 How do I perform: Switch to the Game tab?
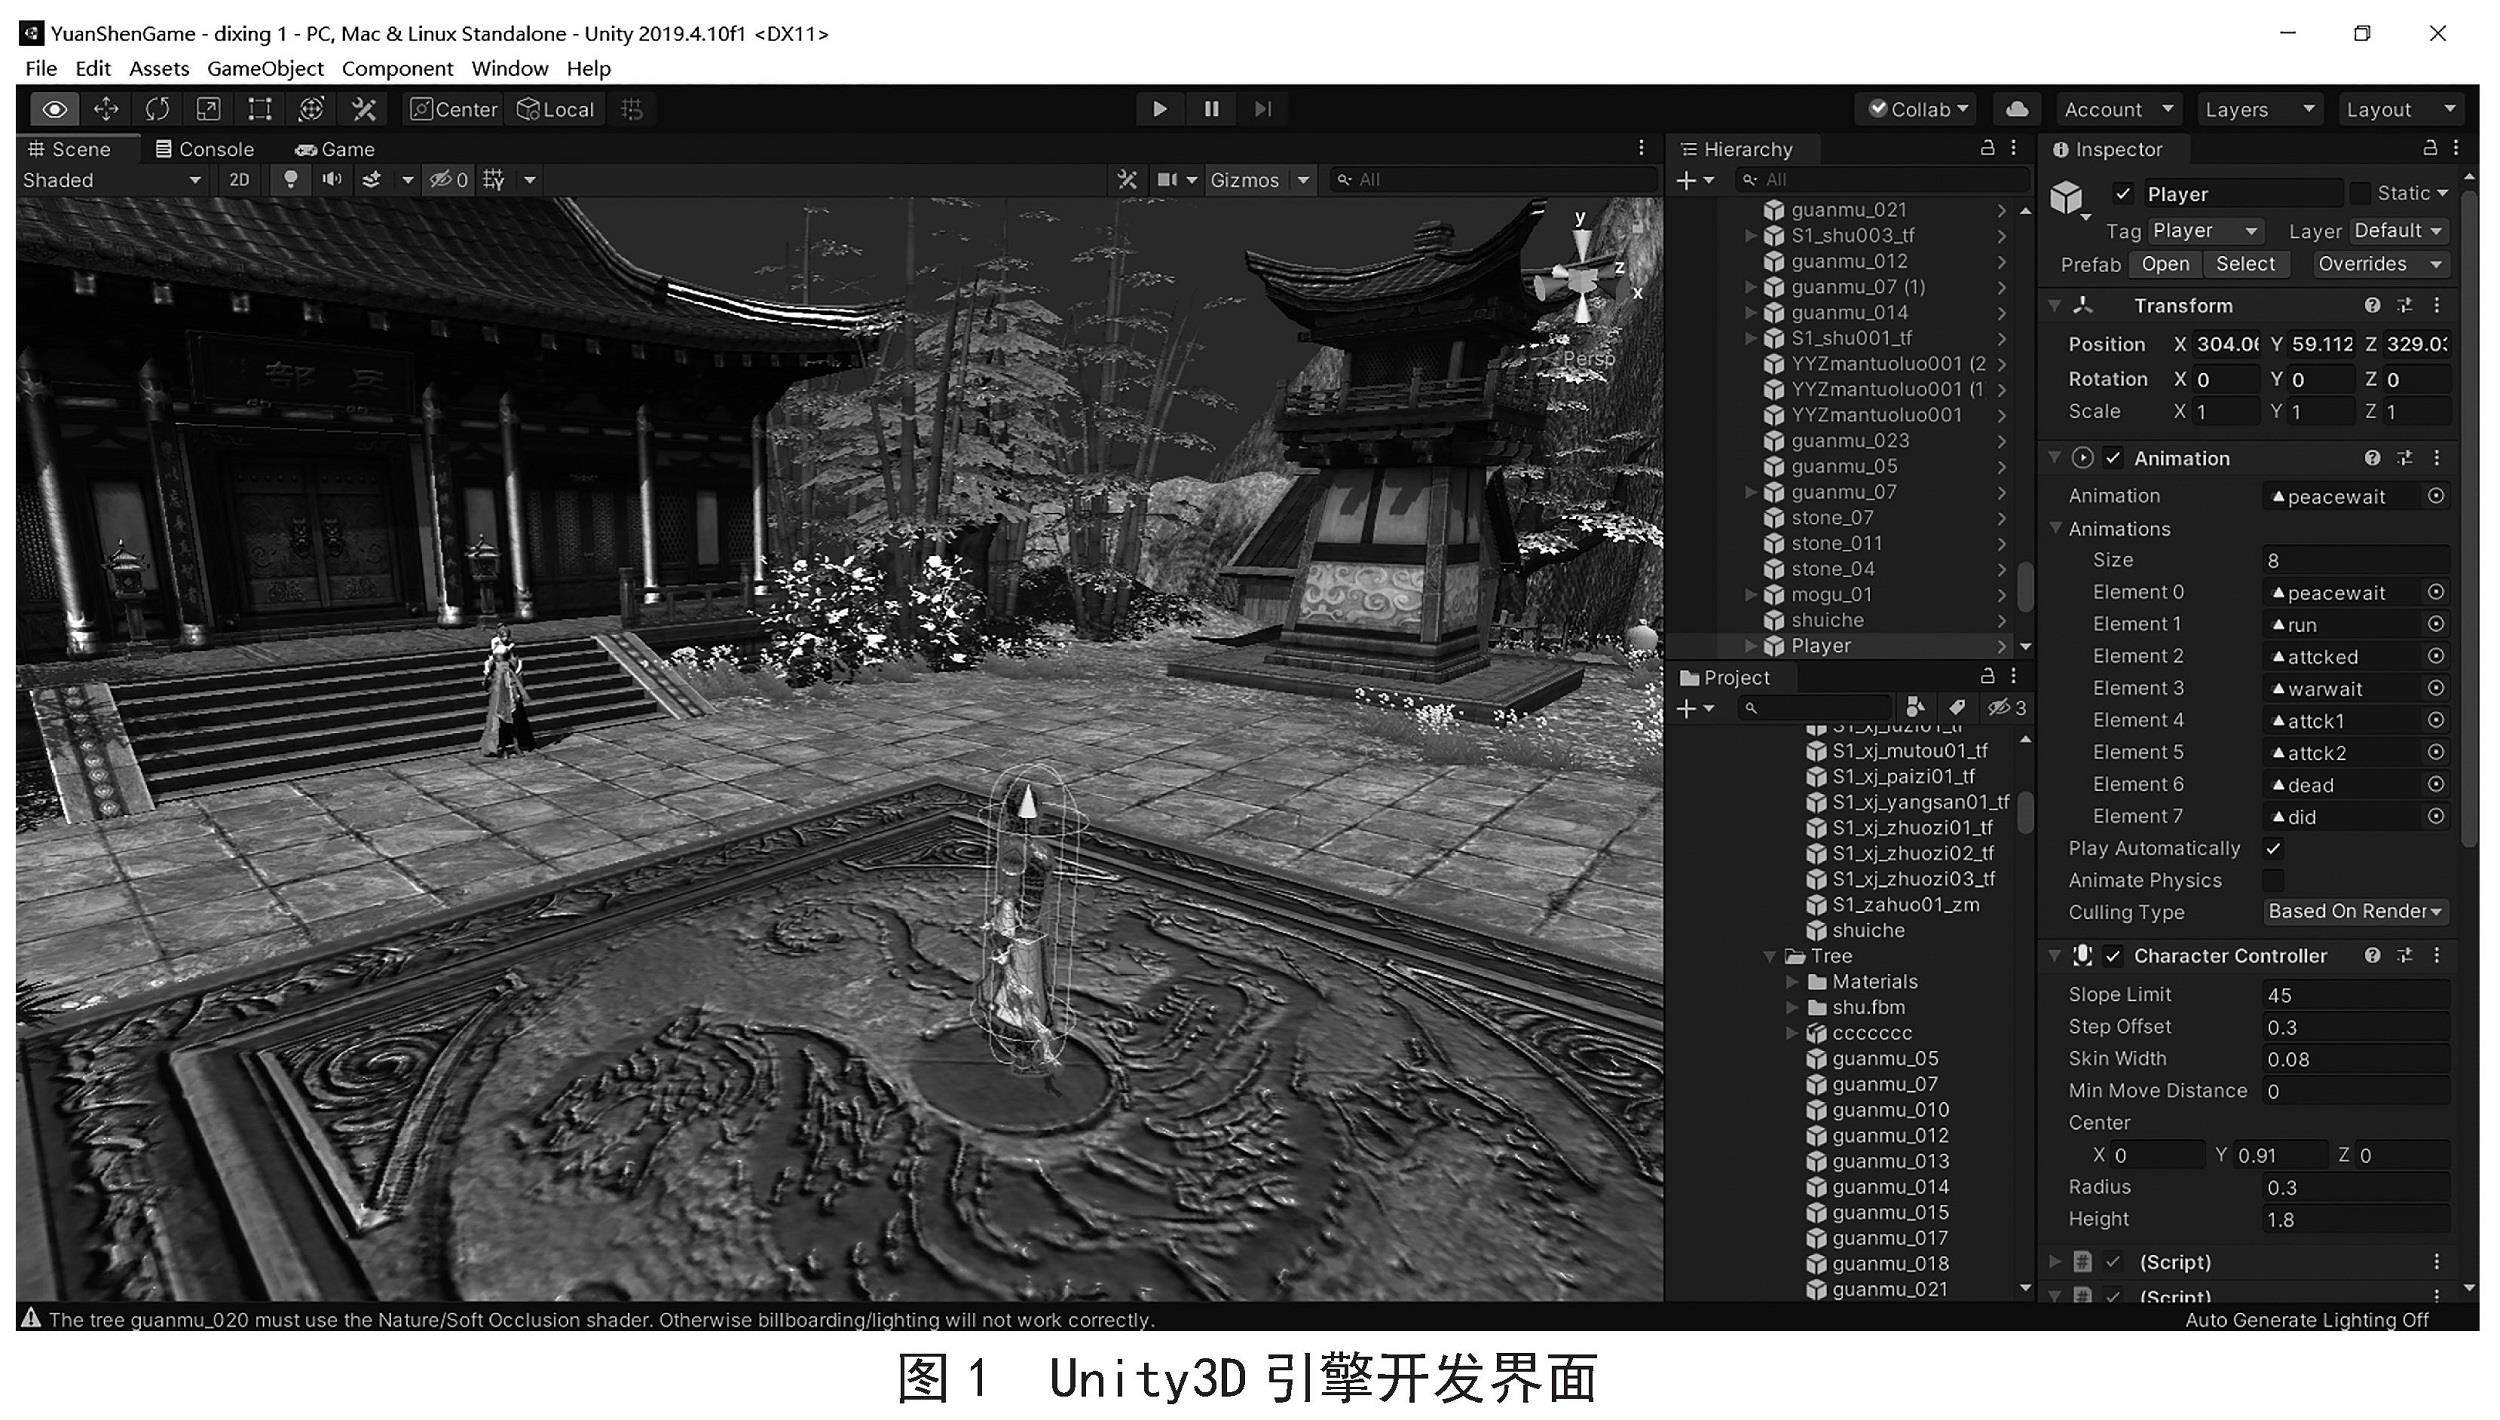coord(335,149)
